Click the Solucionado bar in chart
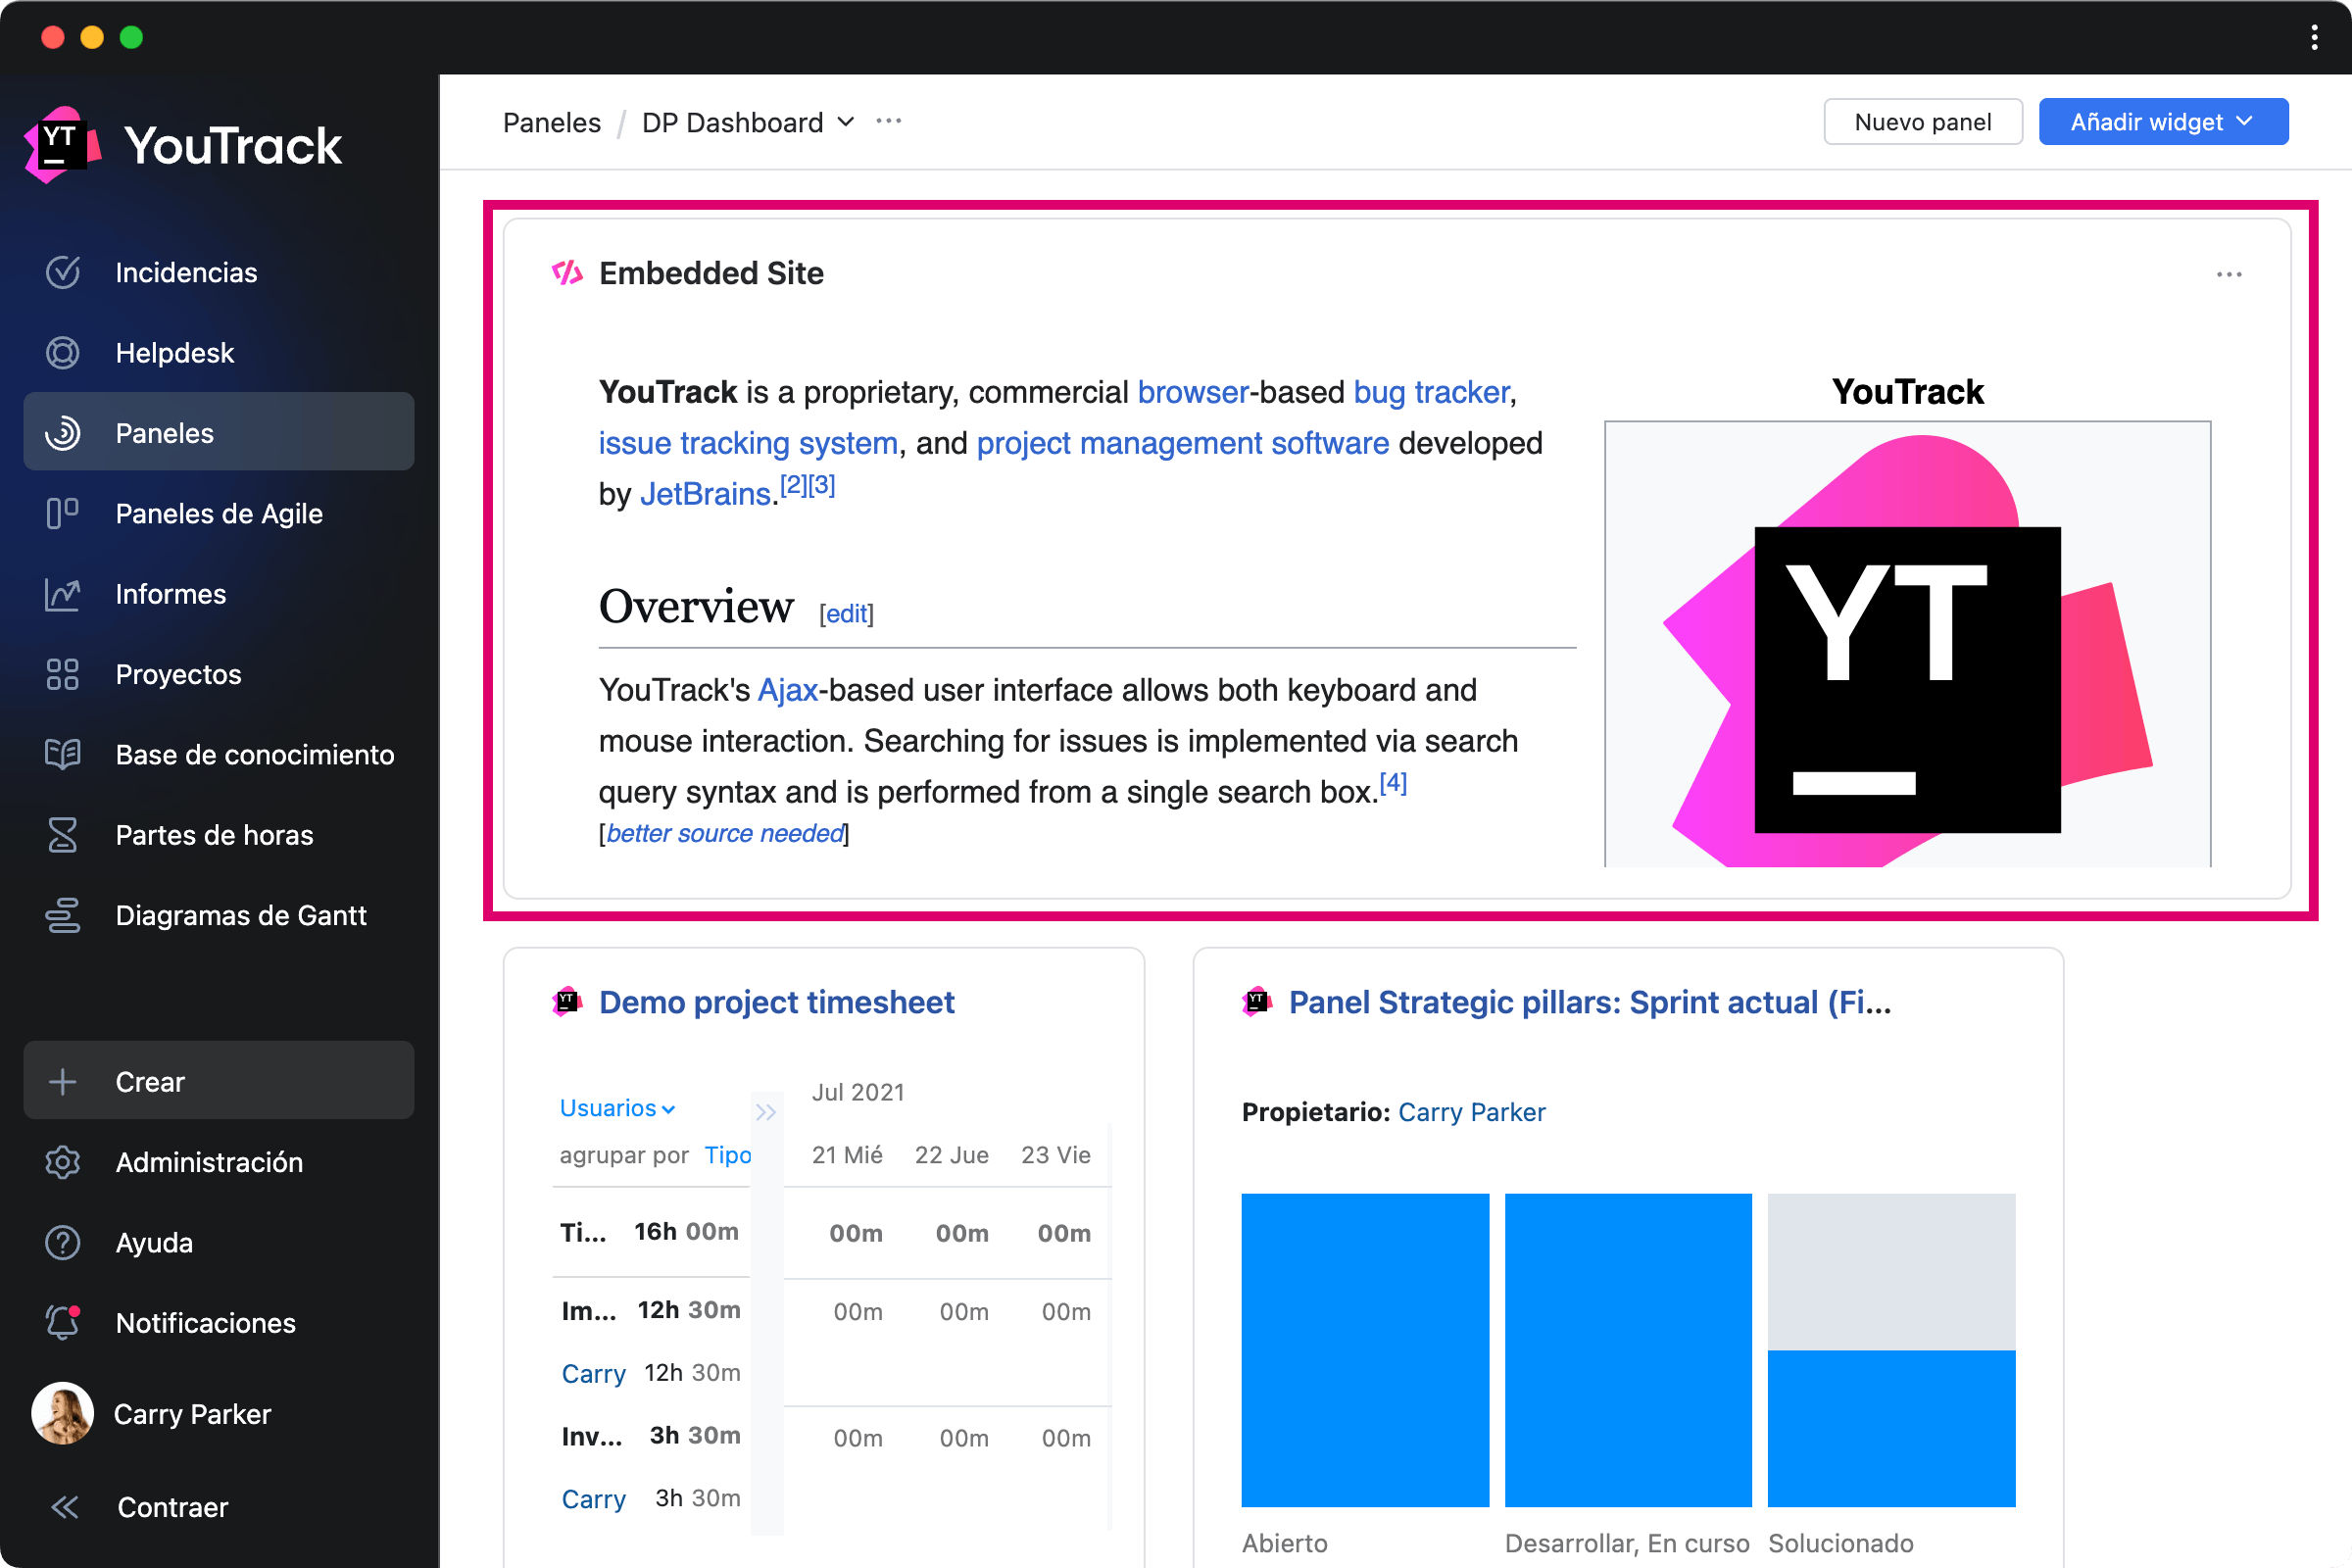This screenshot has height=1568, width=2352. click(x=1891, y=1428)
